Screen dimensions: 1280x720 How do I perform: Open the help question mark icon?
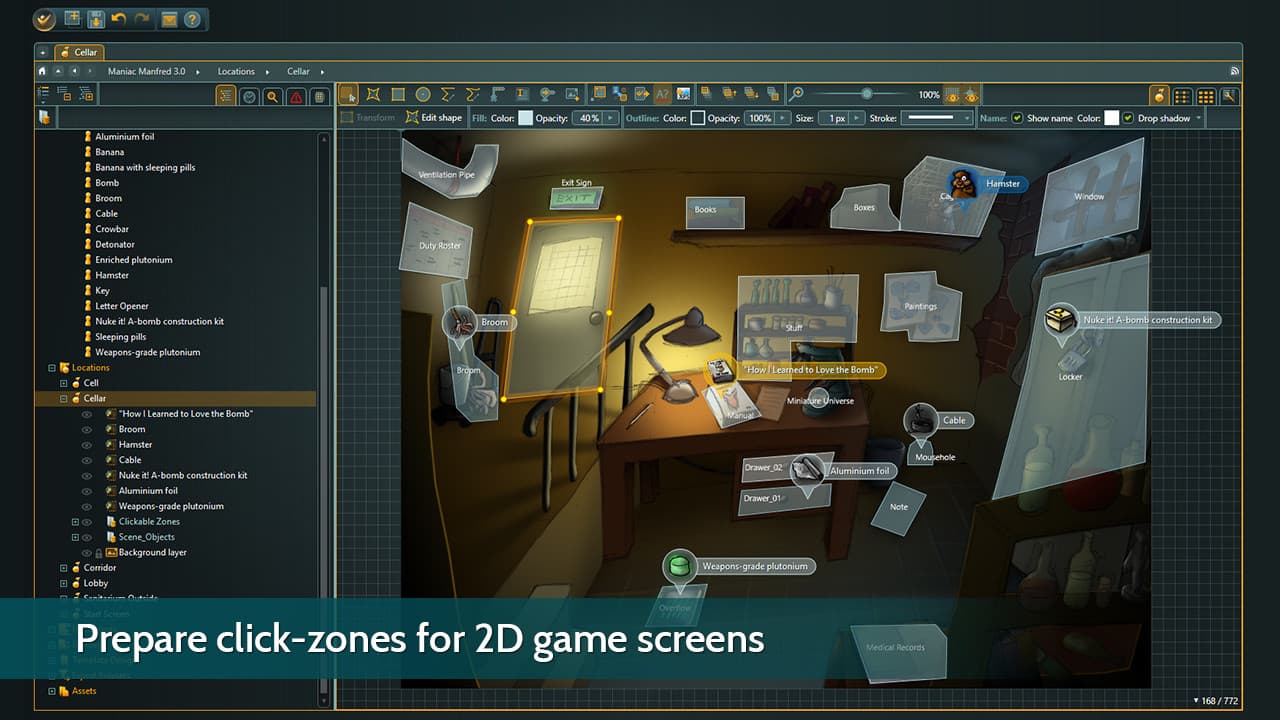point(192,19)
